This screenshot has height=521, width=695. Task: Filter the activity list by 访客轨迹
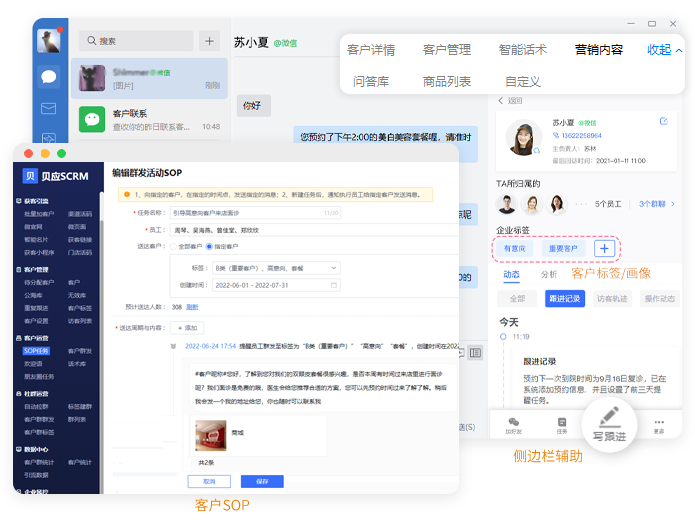tap(612, 299)
